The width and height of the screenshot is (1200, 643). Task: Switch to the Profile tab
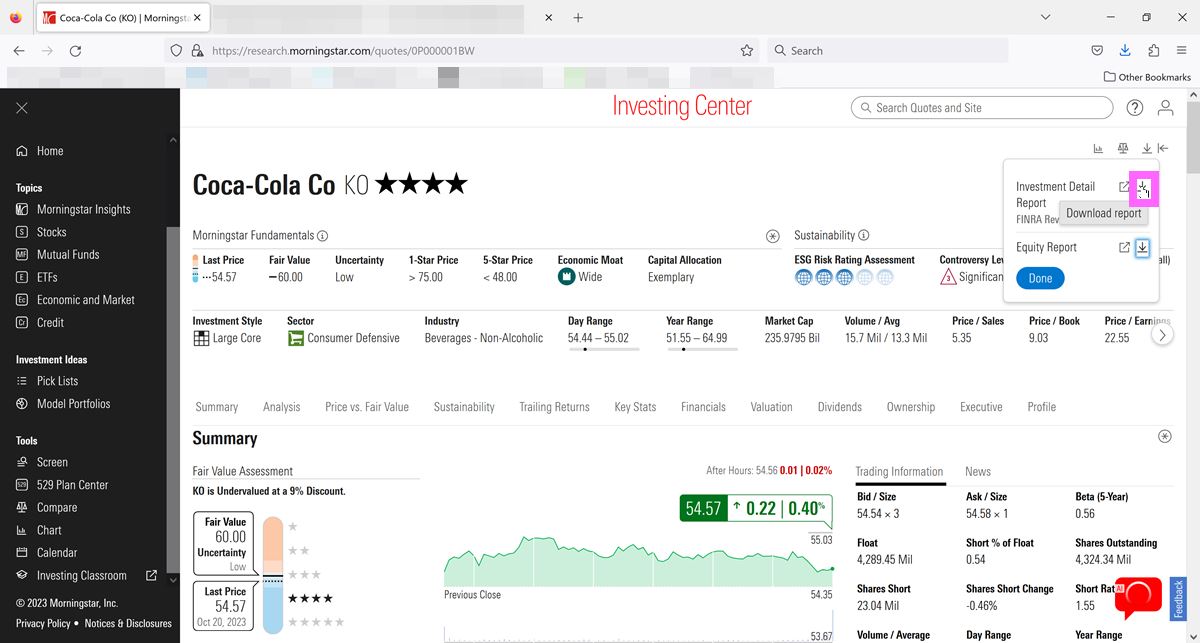[1041, 407]
